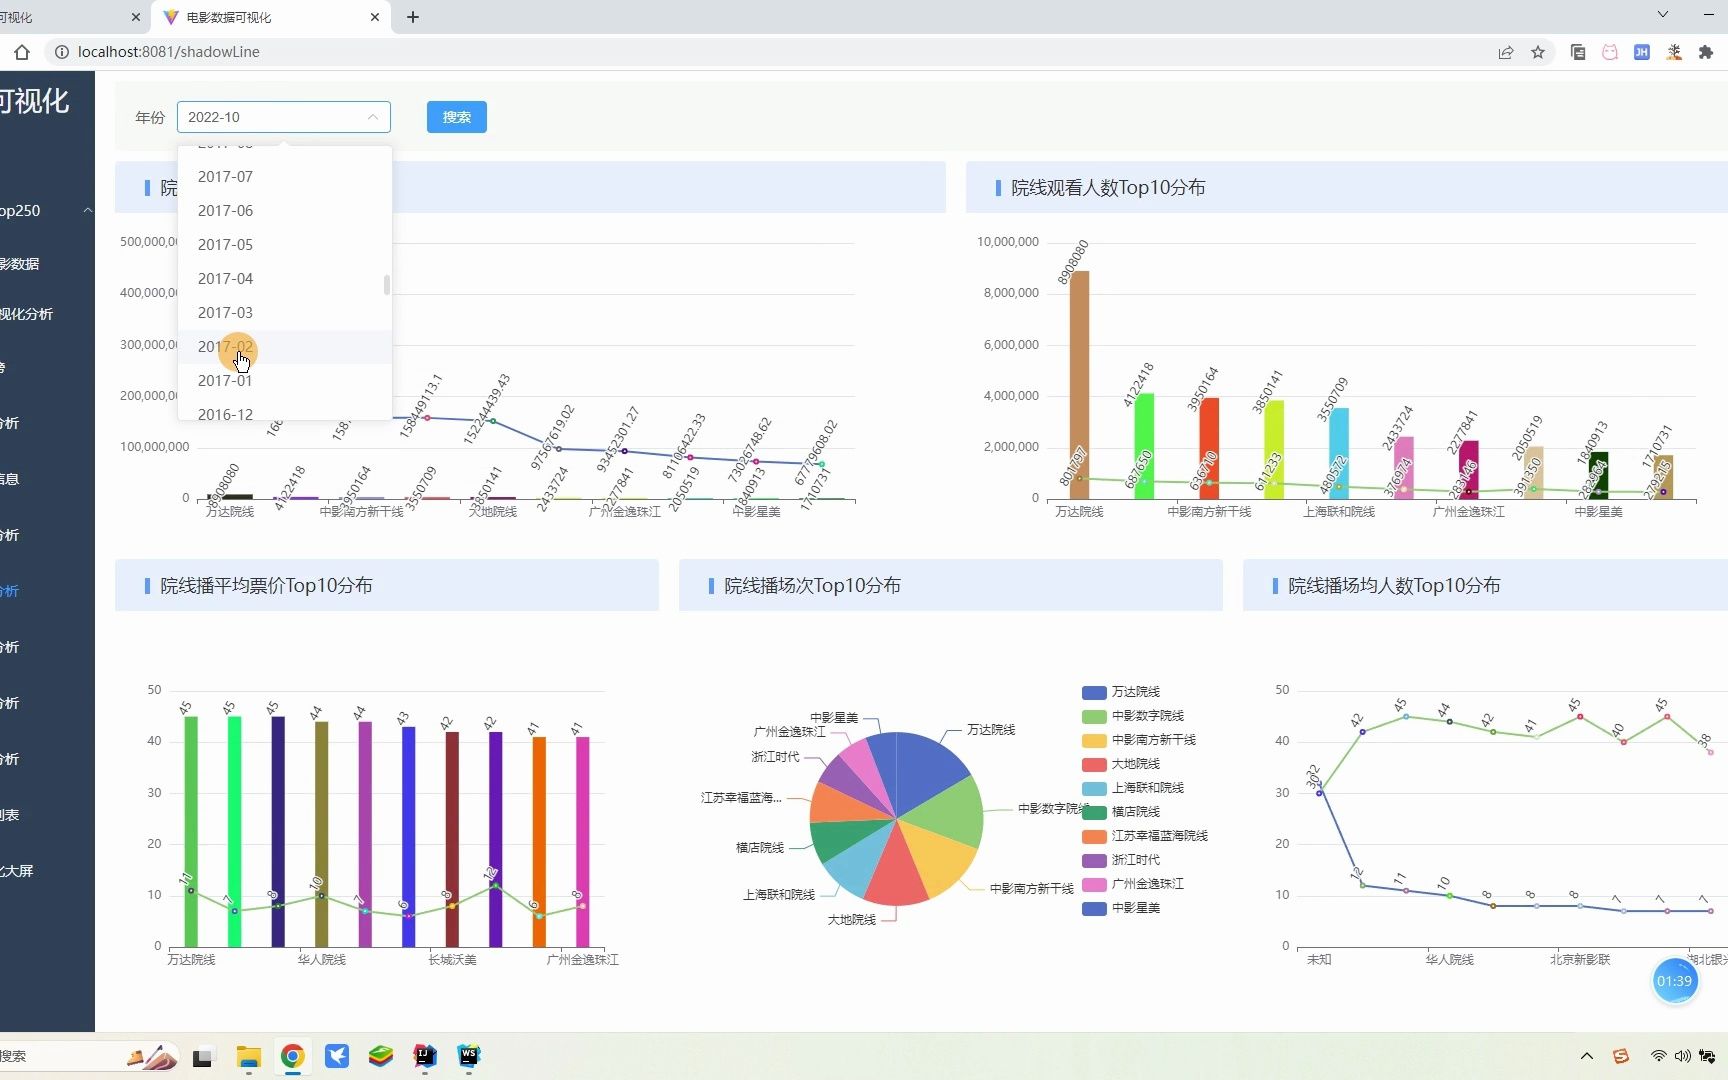Open the 年份 month picker dropdown
Screen dimensions: 1728x1080
(x=284, y=117)
